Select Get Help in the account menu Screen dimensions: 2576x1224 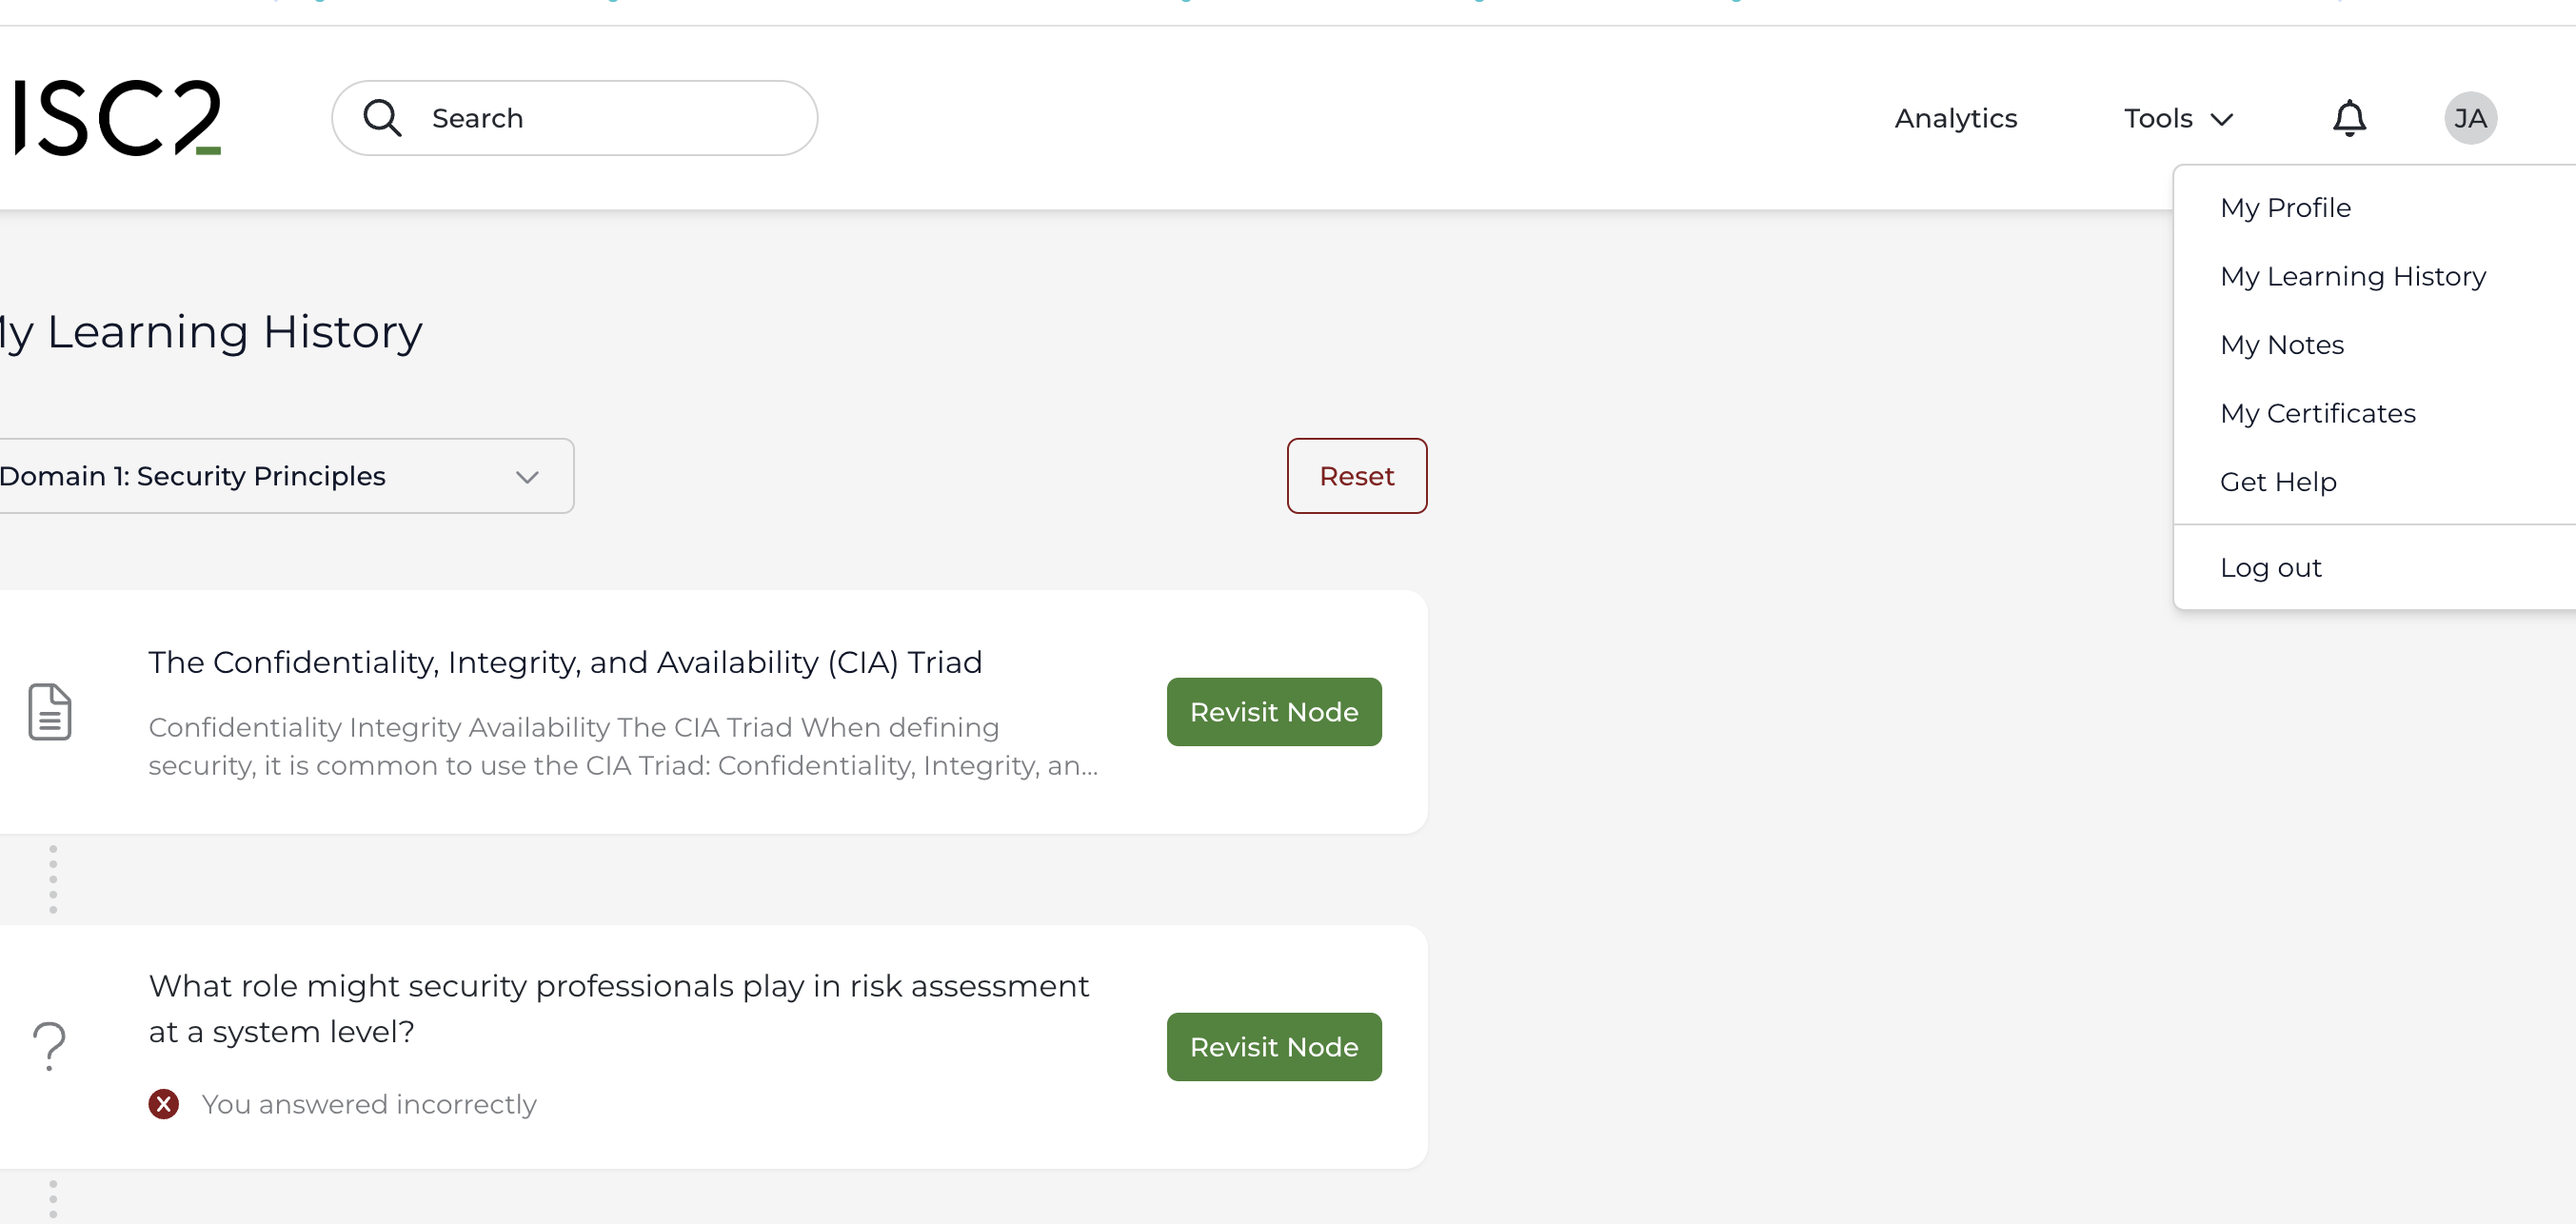click(2278, 481)
